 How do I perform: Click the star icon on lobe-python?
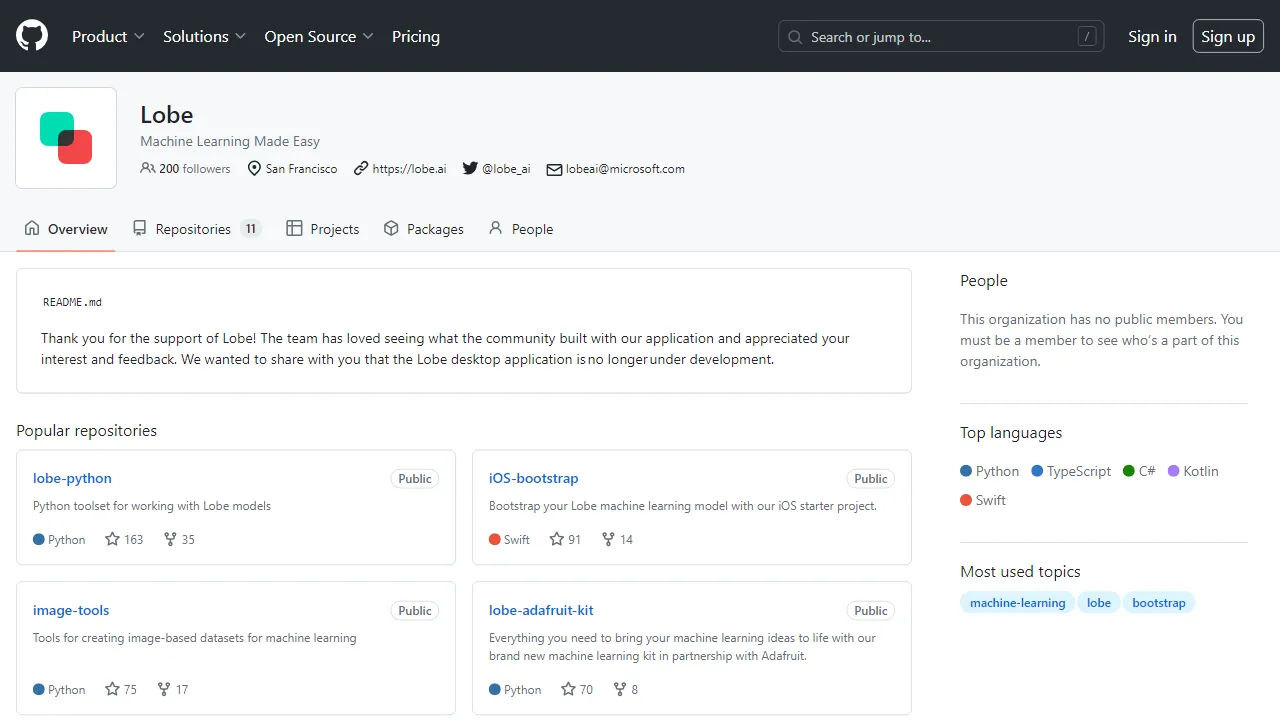coord(113,539)
